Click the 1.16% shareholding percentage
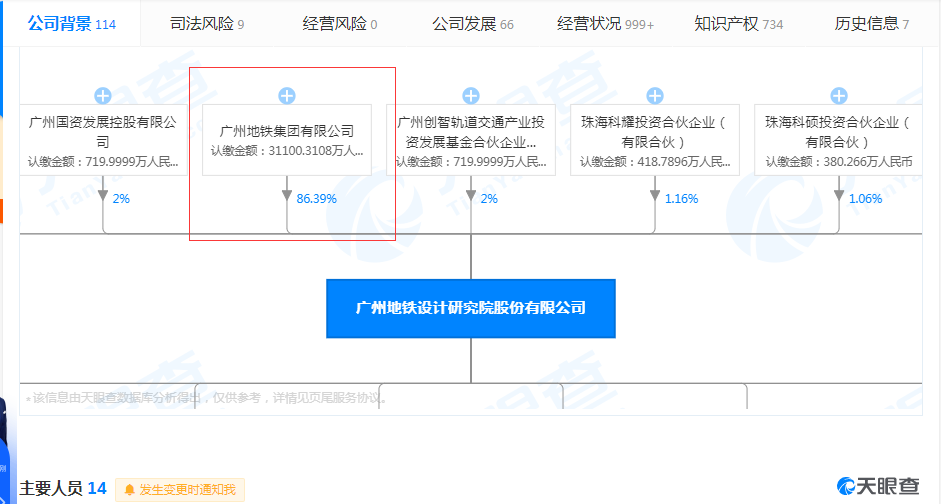This screenshot has height=504, width=941. 681,199
